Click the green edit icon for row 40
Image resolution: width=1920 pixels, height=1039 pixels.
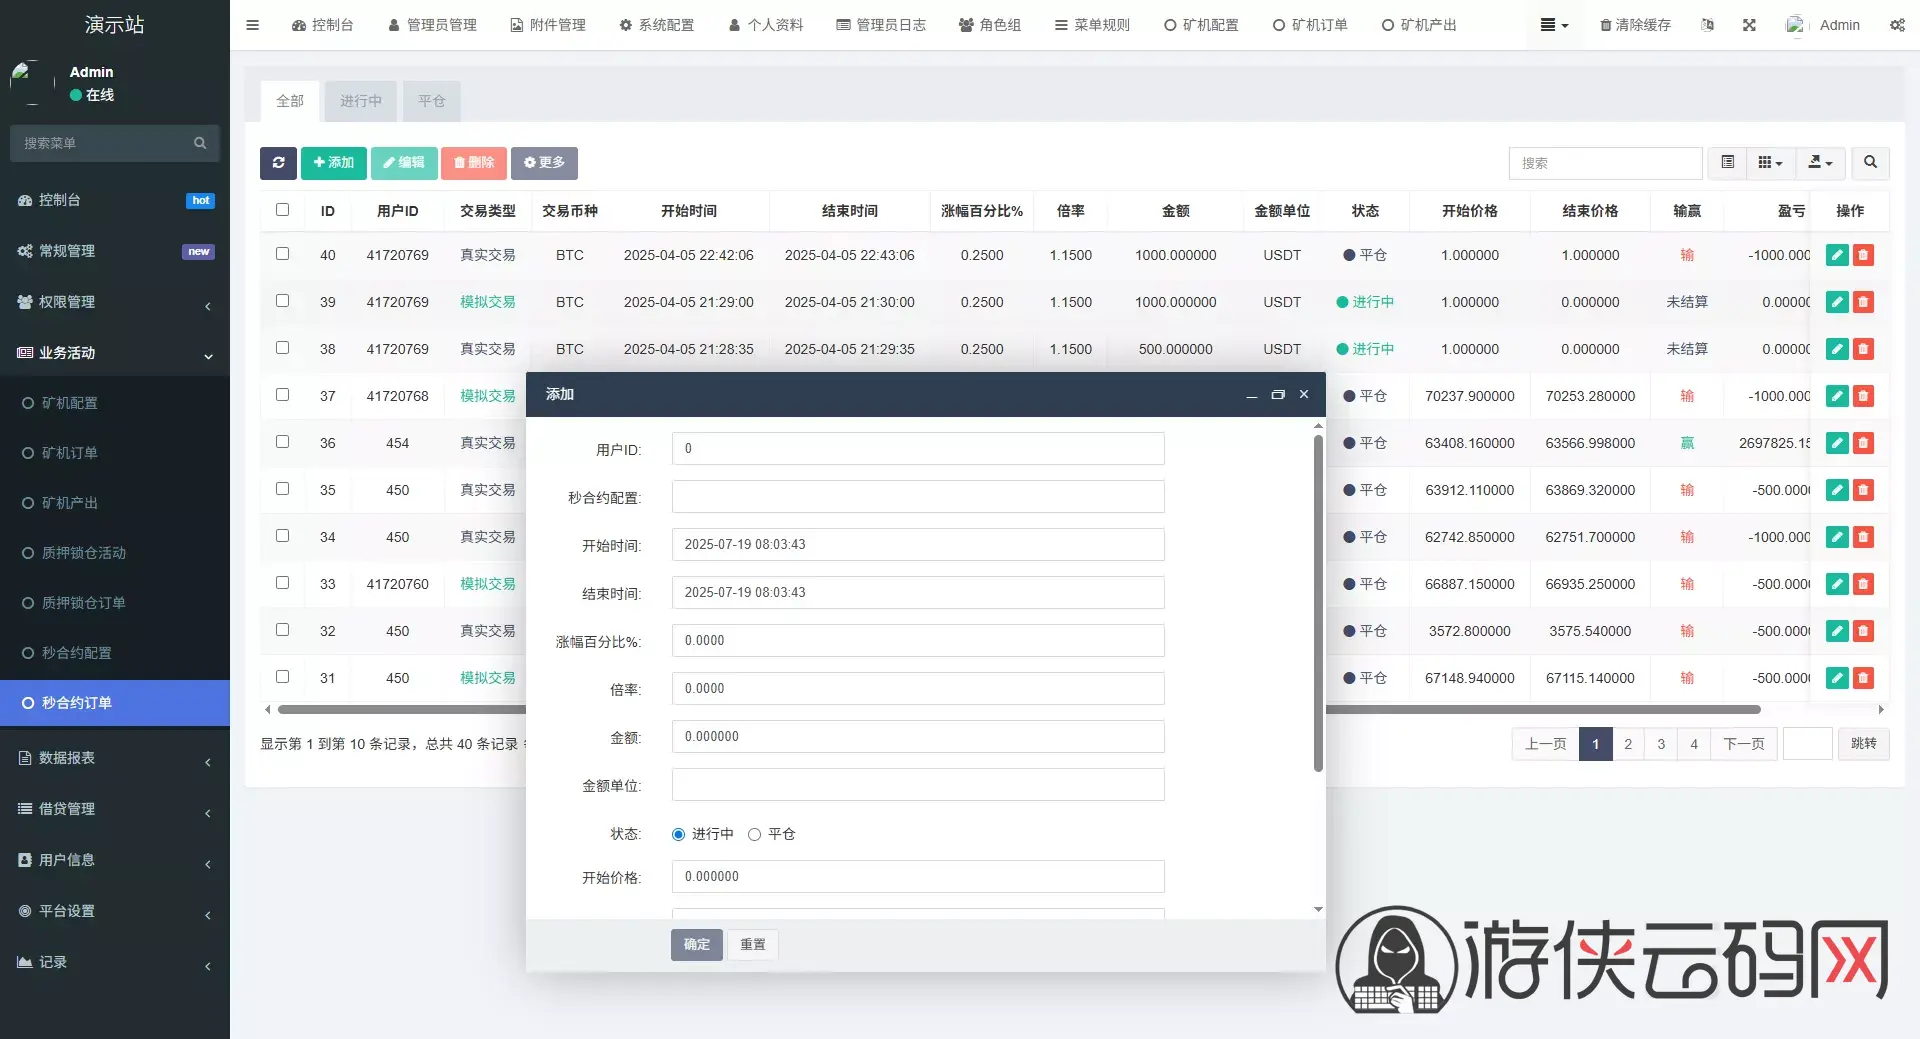1837,255
